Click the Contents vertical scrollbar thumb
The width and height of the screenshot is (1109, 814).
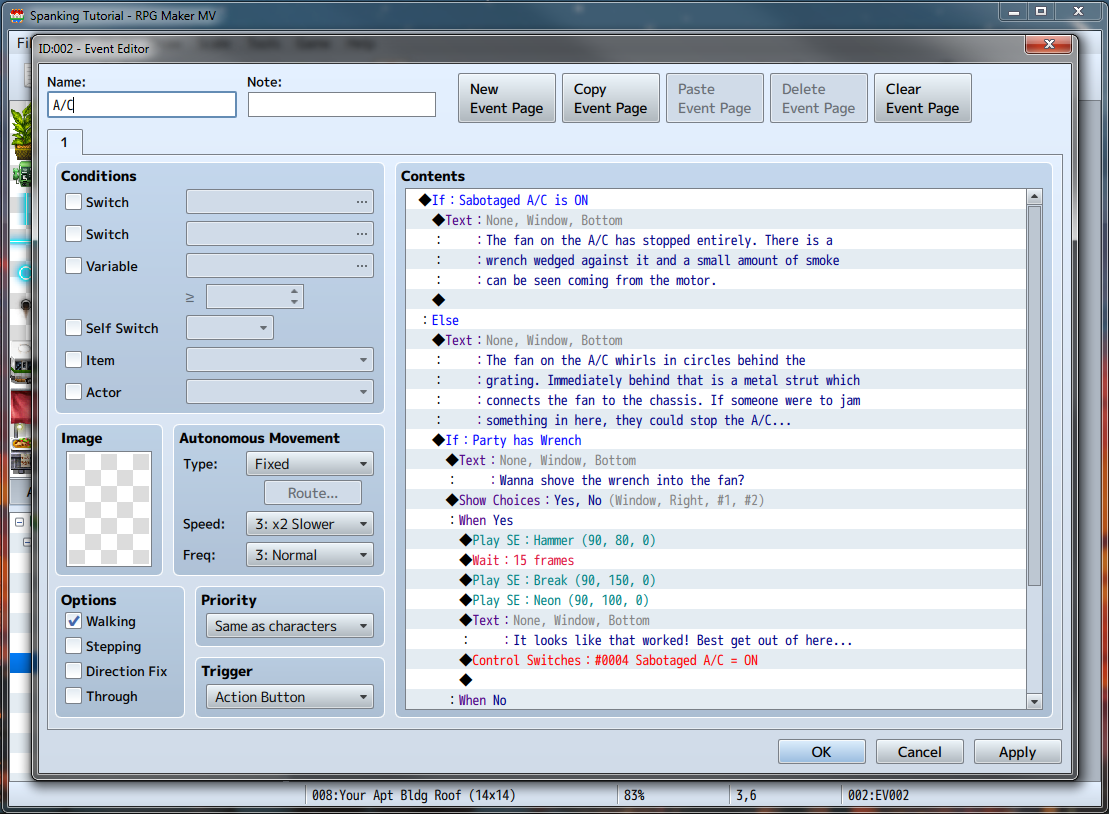[x=1035, y=396]
